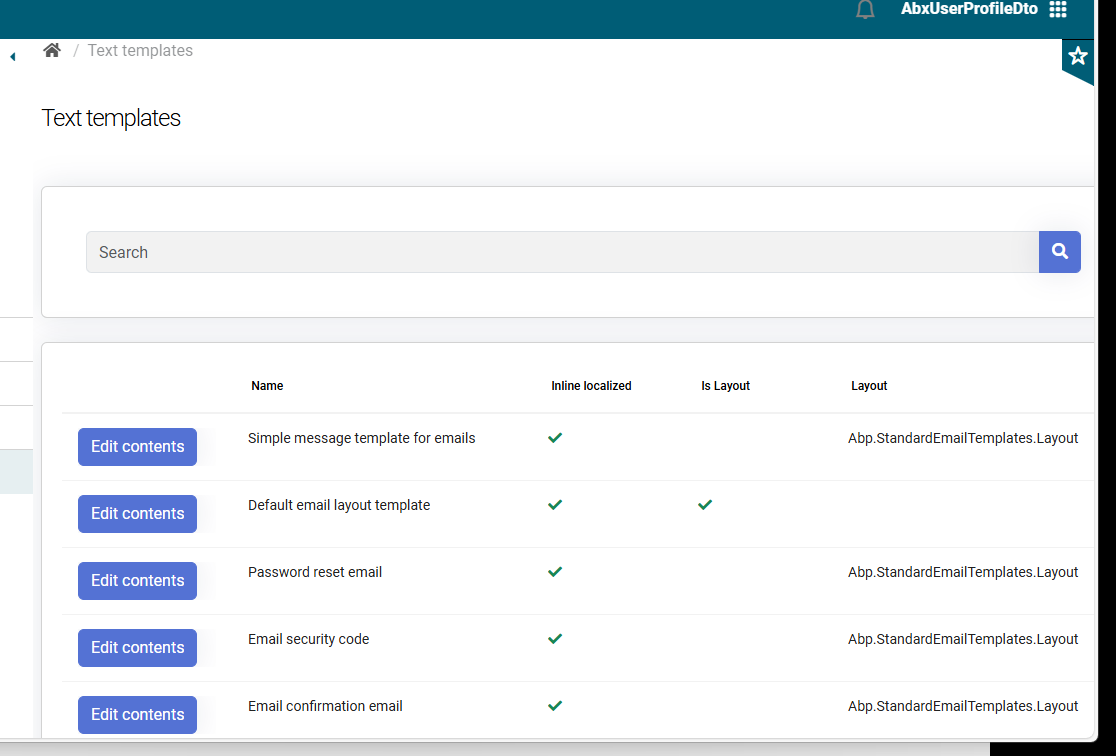1116x756 pixels.
Task: Edit contents of Simple message template
Action: (137, 447)
